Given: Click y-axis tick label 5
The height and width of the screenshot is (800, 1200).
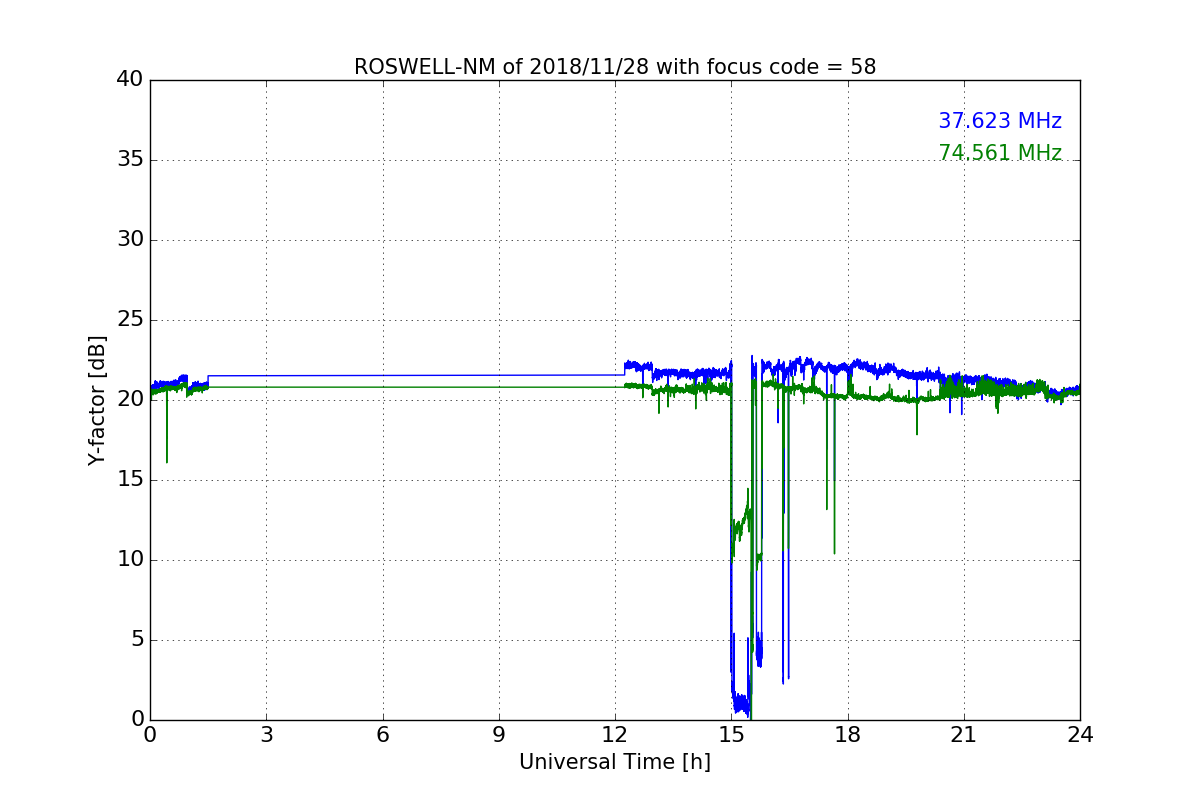Looking at the screenshot, I should [137, 640].
